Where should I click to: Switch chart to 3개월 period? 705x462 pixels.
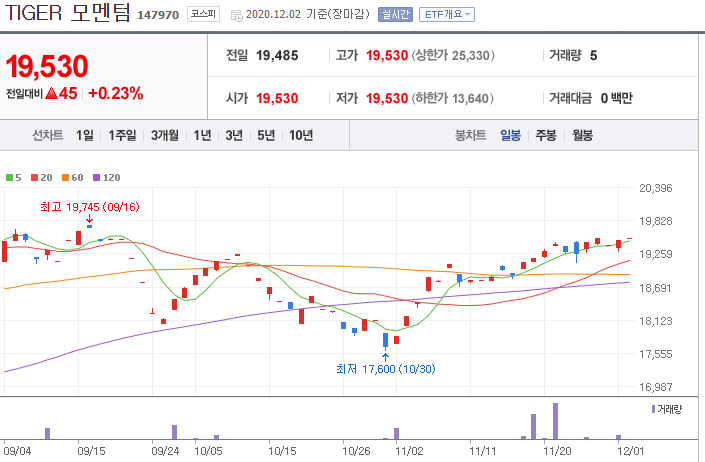[165, 135]
